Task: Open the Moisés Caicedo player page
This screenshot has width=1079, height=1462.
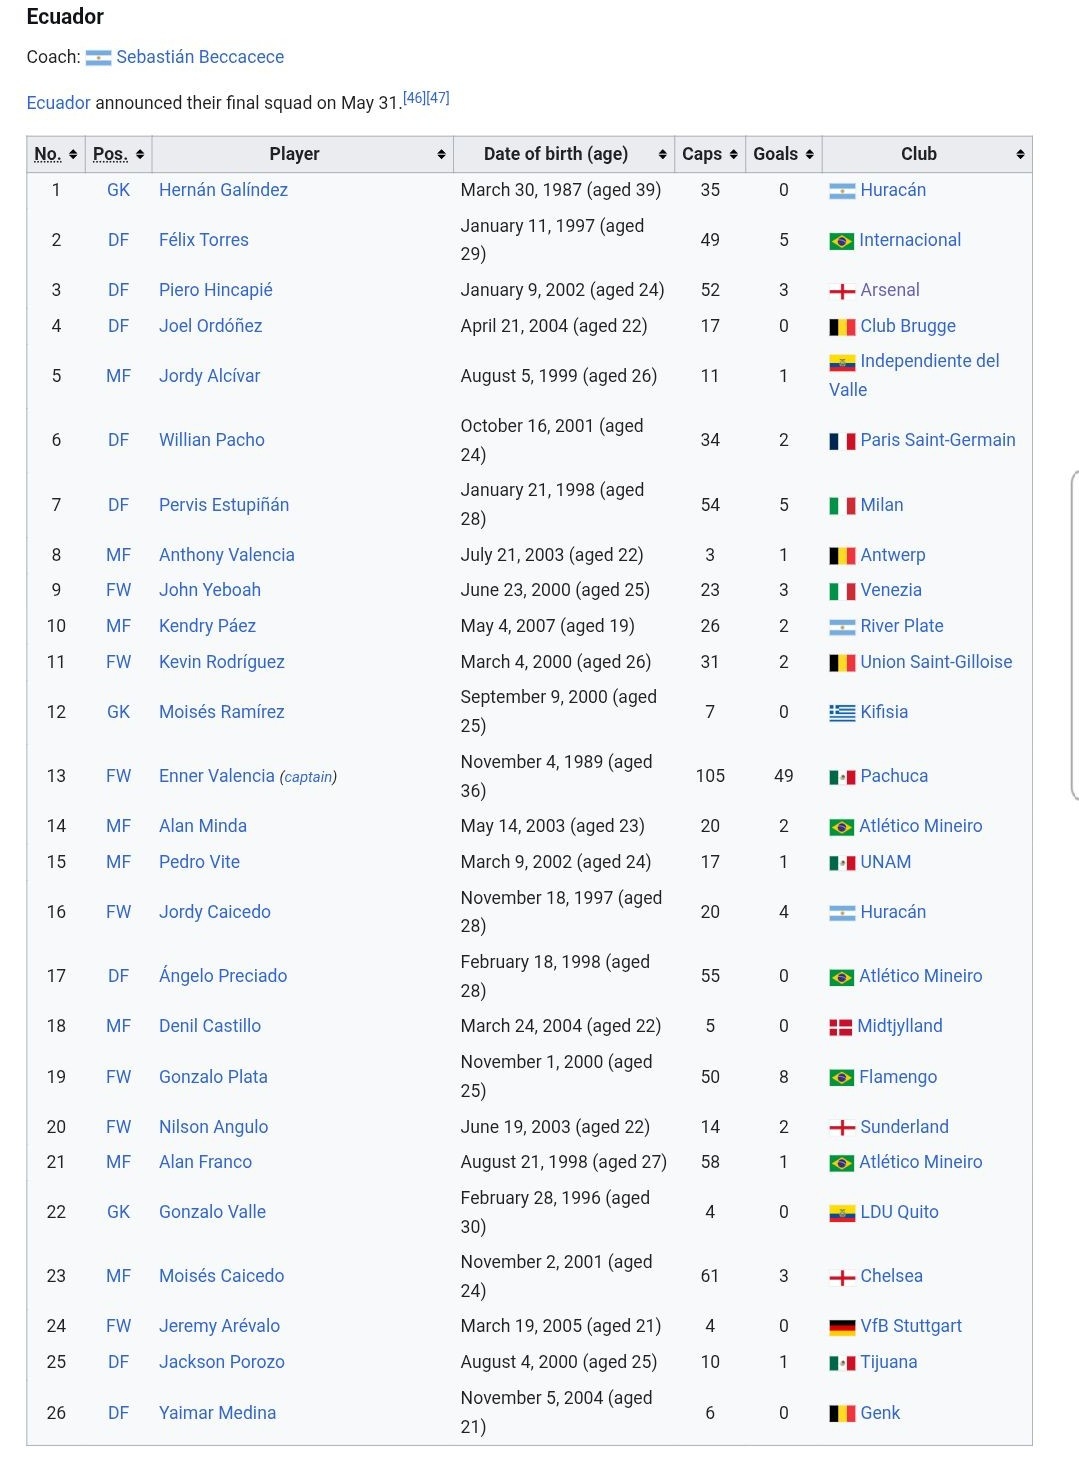Action: click(x=221, y=1276)
